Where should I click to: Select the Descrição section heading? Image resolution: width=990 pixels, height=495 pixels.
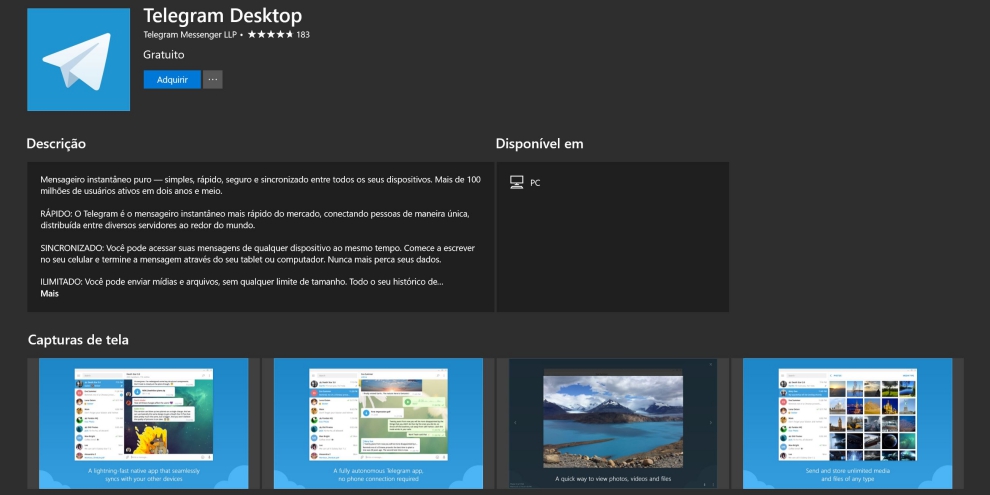coord(56,144)
